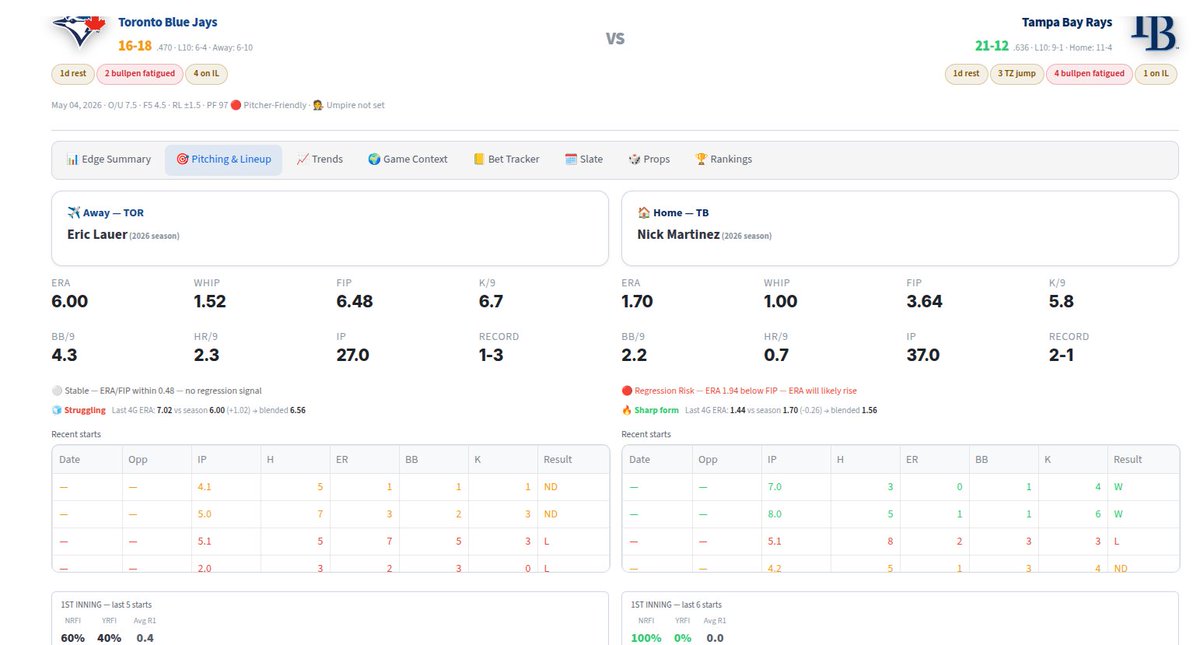1200x645 pixels.
Task: Click the ice icon beside Struggling
Action: click(56, 409)
